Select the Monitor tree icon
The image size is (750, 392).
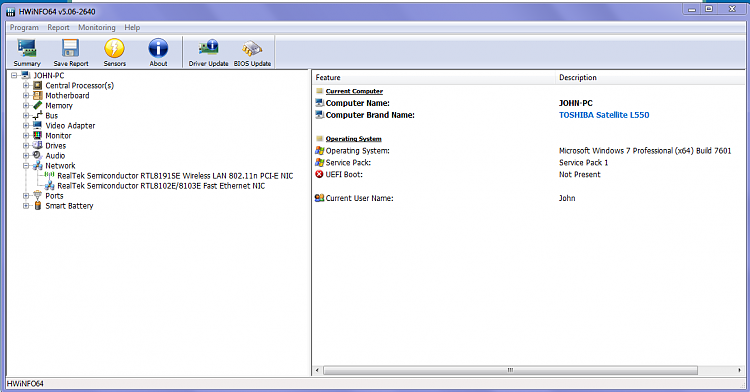tap(38, 136)
